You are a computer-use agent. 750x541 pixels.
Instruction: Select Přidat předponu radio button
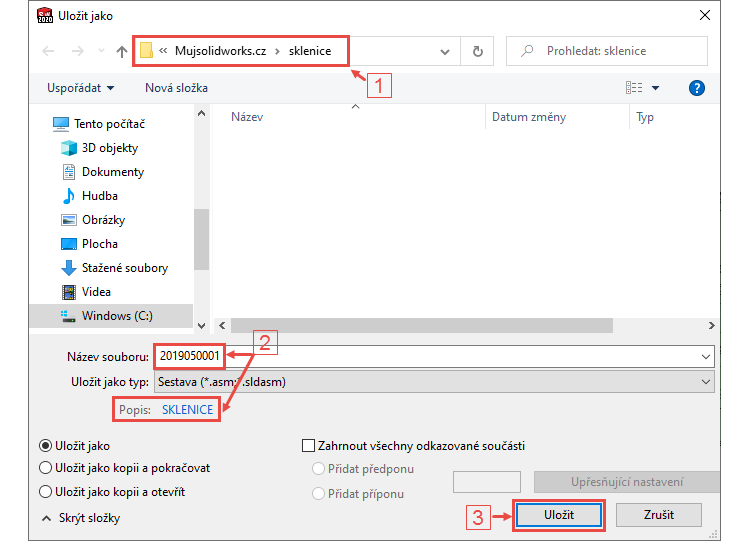pos(318,469)
